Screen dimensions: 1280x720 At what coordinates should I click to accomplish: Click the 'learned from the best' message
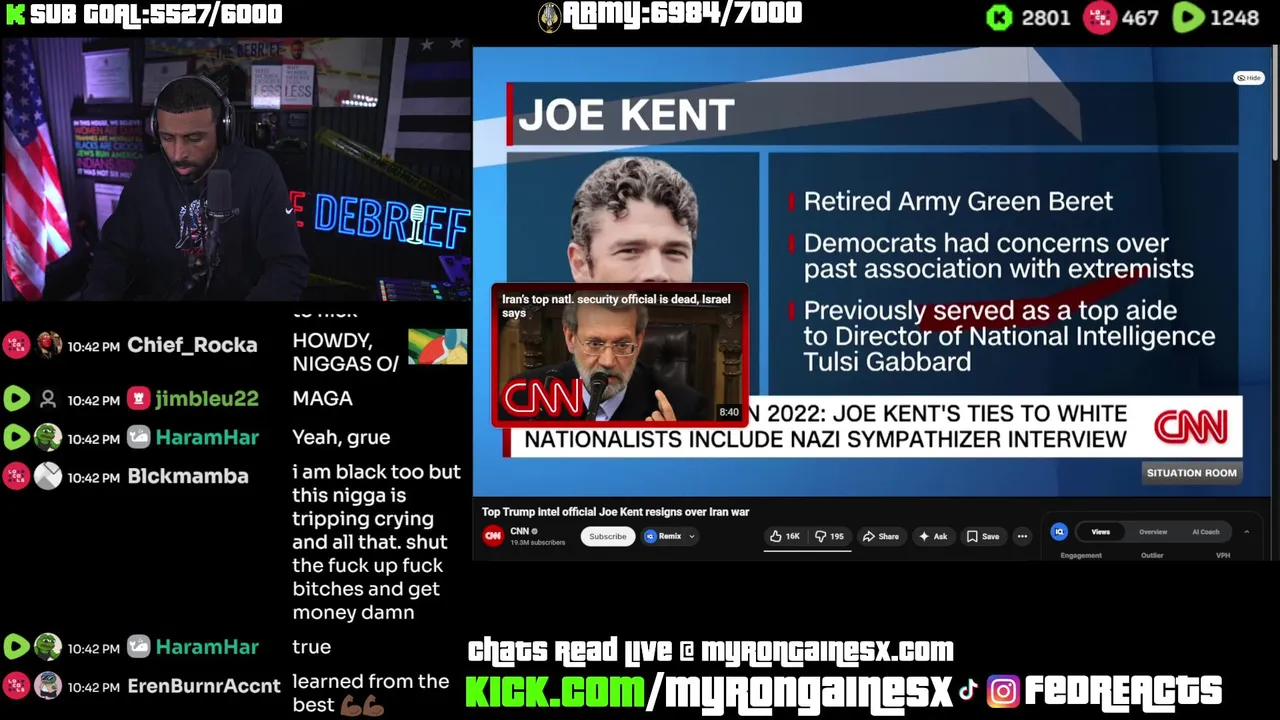click(x=370, y=693)
